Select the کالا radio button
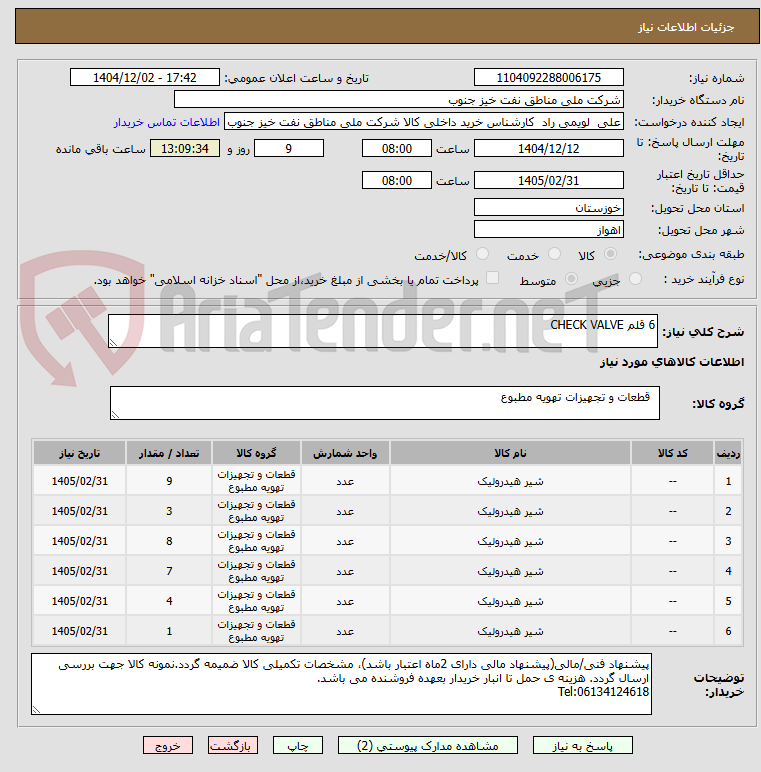Screen dimensions: 761x772 tap(610, 254)
